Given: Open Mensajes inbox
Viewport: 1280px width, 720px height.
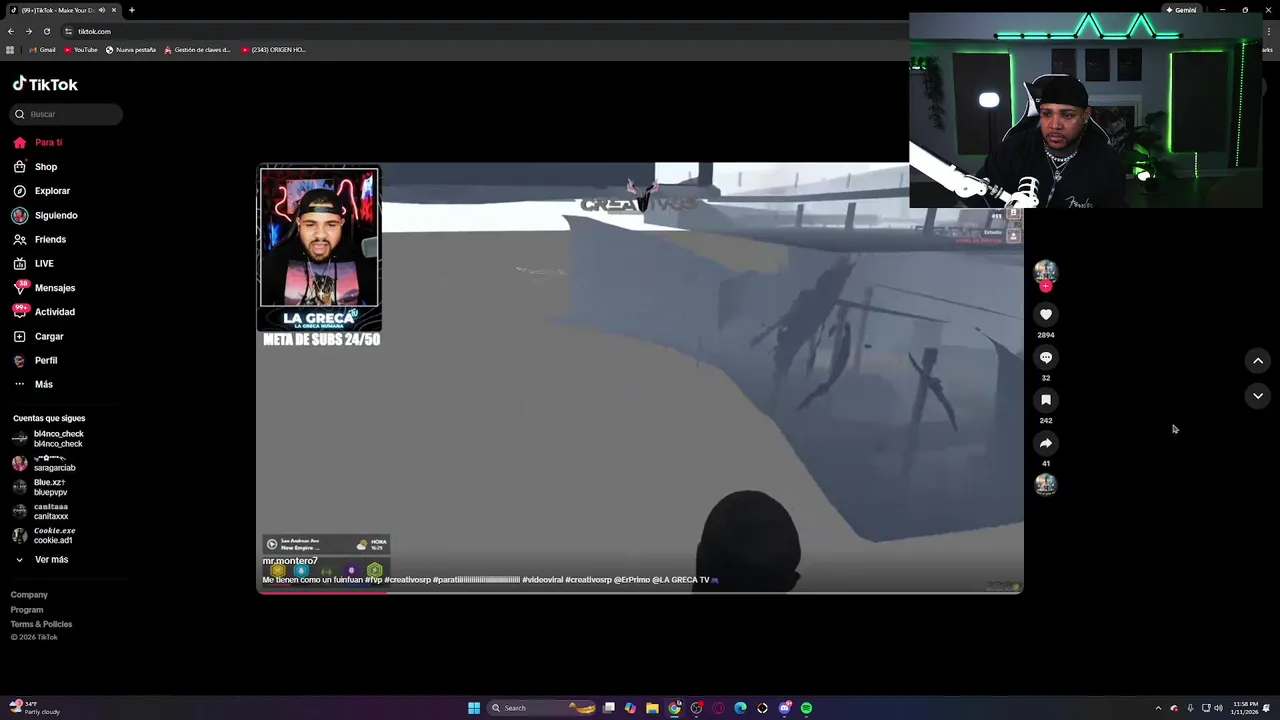Looking at the screenshot, I should tap(44, 288).
